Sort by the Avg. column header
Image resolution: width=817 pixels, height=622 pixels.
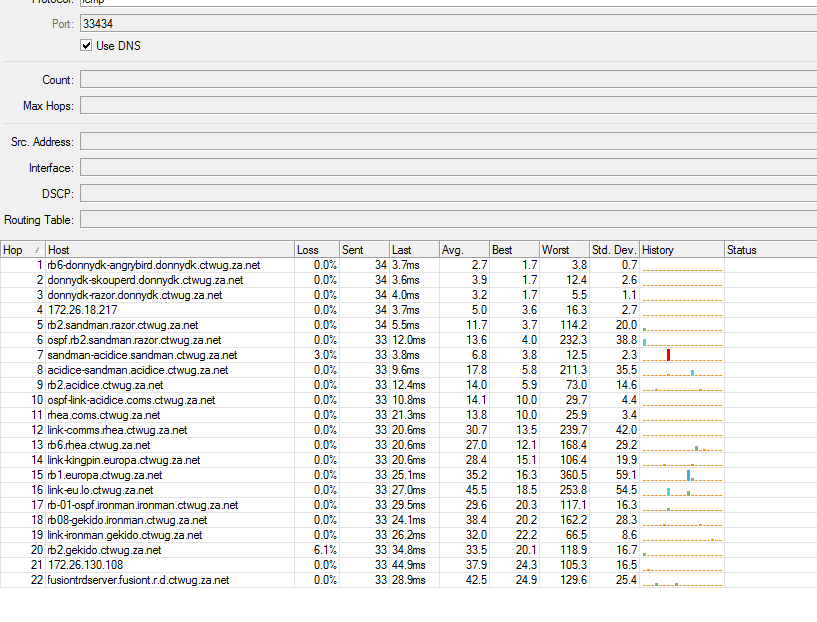tap(464, 250)
